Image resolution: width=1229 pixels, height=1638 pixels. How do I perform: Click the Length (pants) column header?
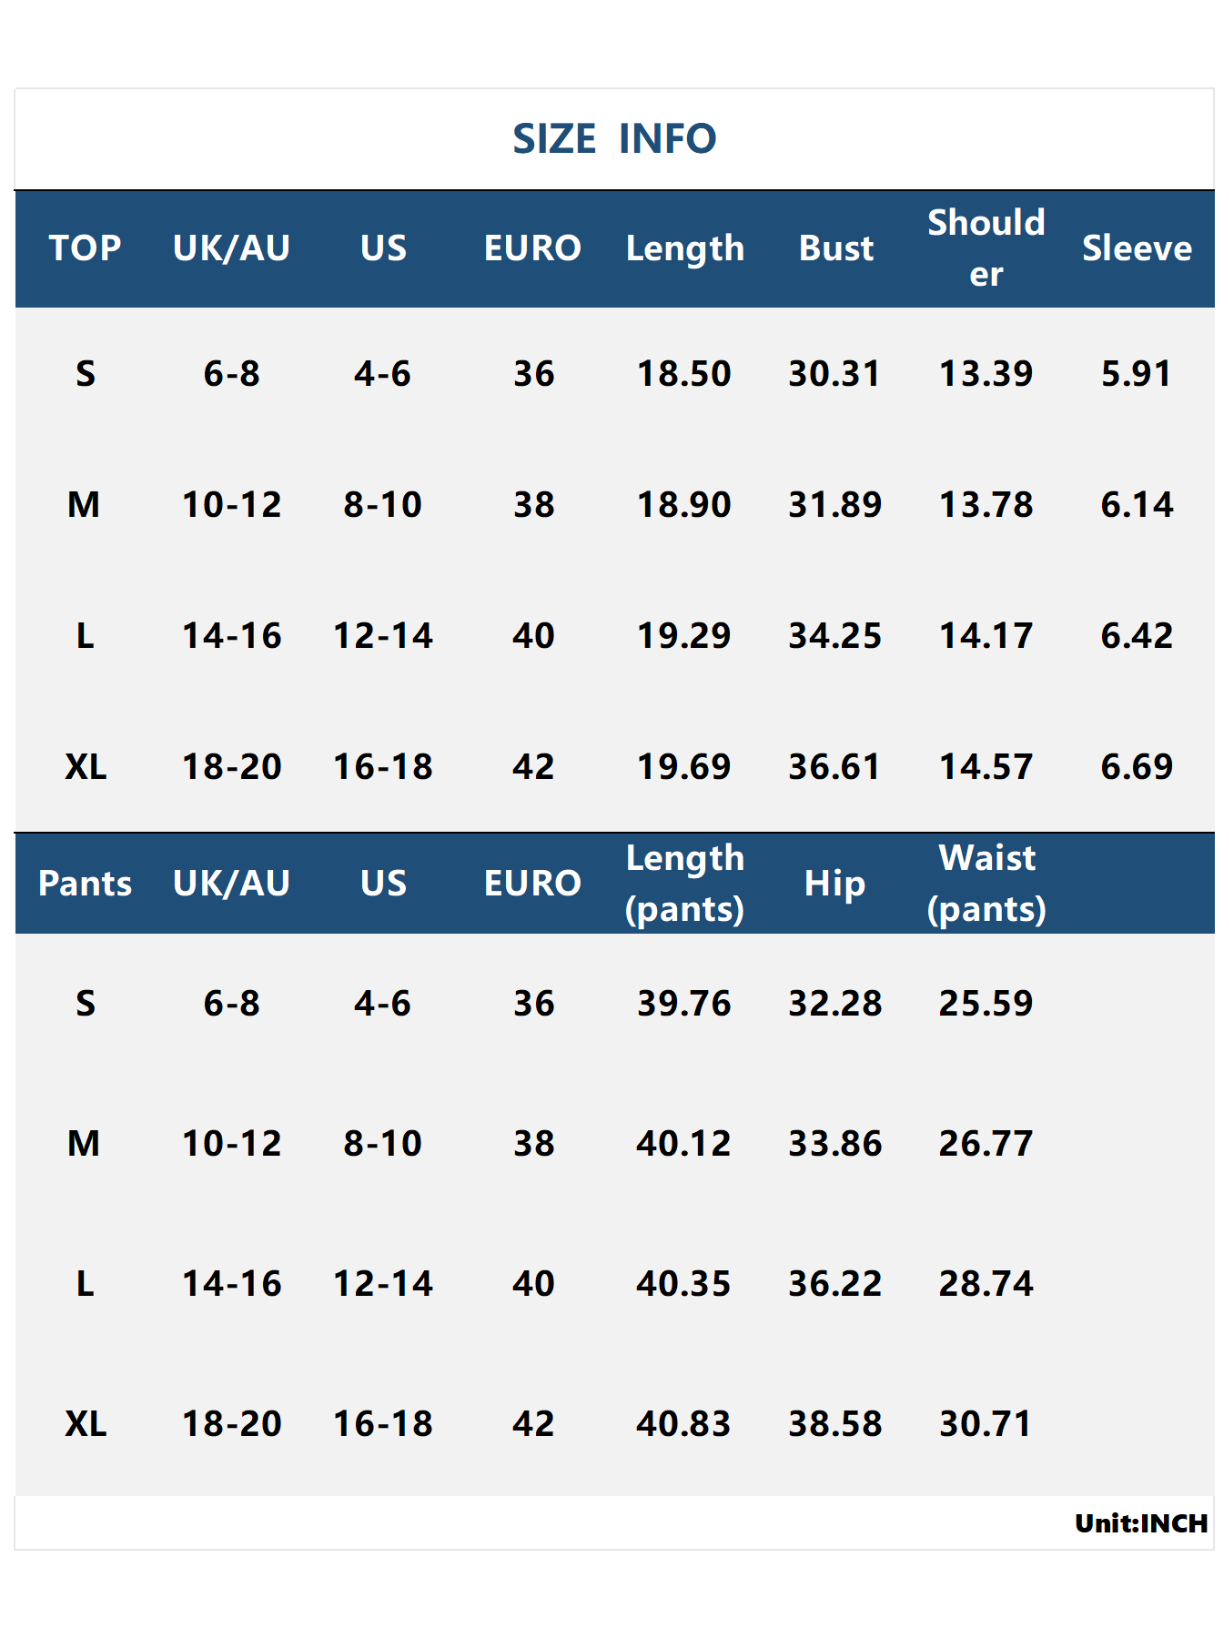tap(685, 883)
